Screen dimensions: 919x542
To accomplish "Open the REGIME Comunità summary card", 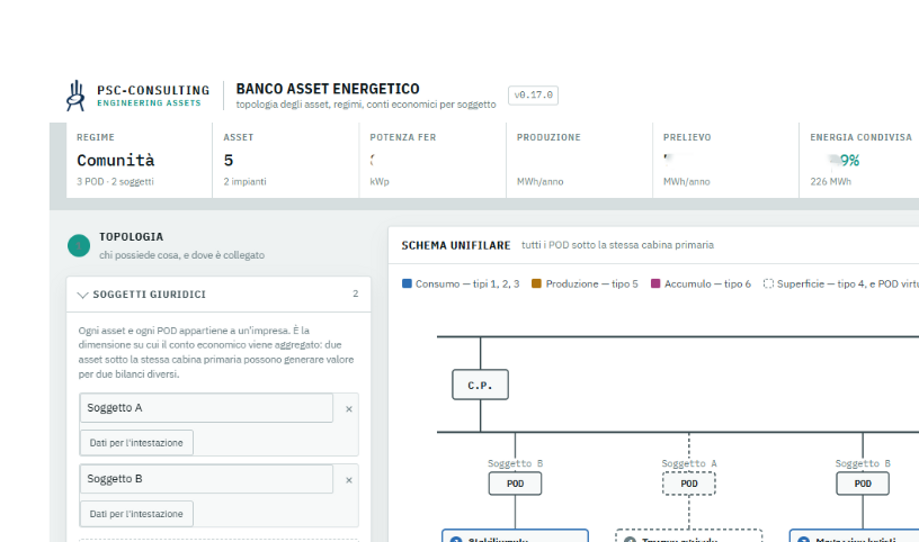I will click(139, 161).
